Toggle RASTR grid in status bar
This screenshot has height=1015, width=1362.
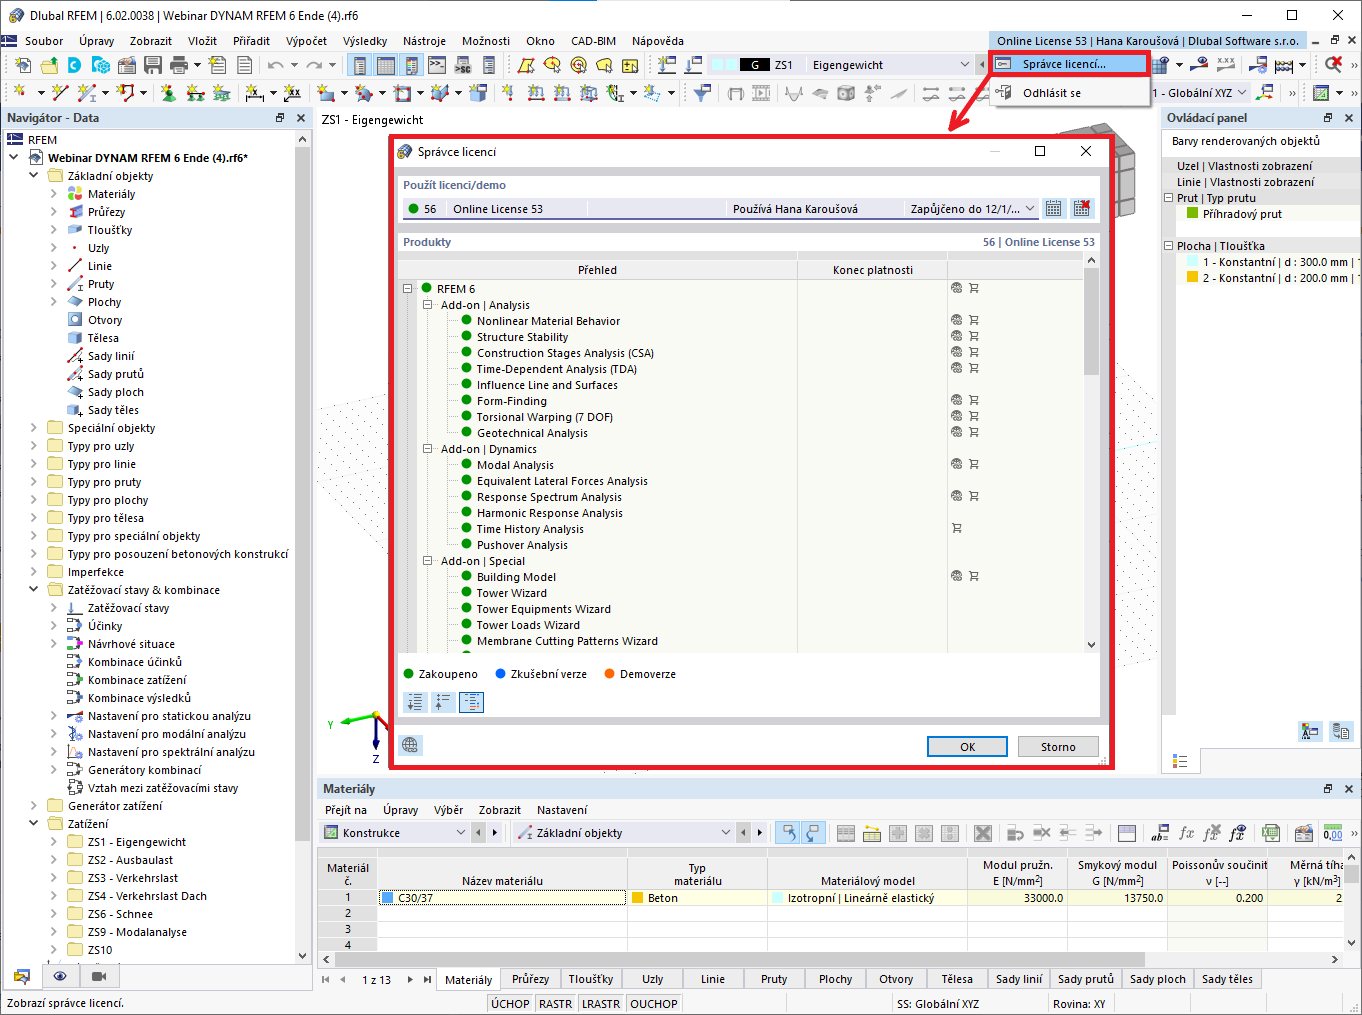555,1004
